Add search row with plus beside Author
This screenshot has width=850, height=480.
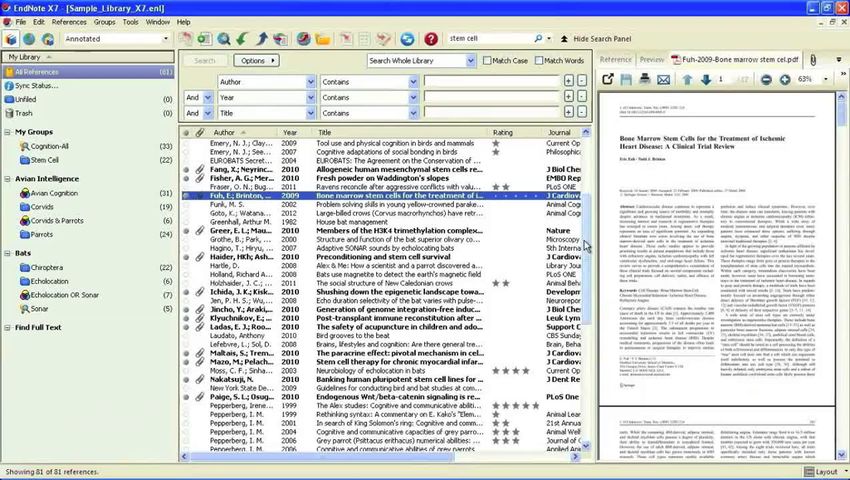pyautogui.click(x=569, y=81)
